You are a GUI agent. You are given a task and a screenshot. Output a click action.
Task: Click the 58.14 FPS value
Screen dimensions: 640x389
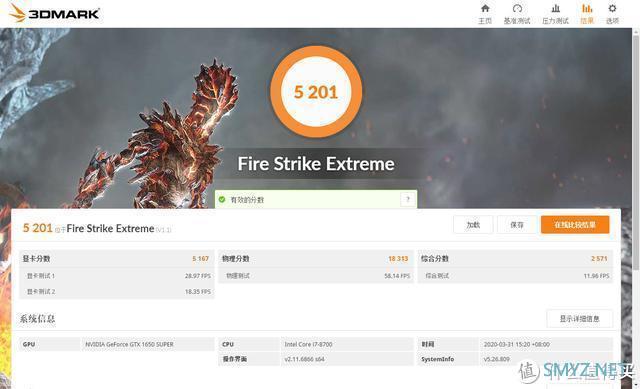(x=397, y=276)
